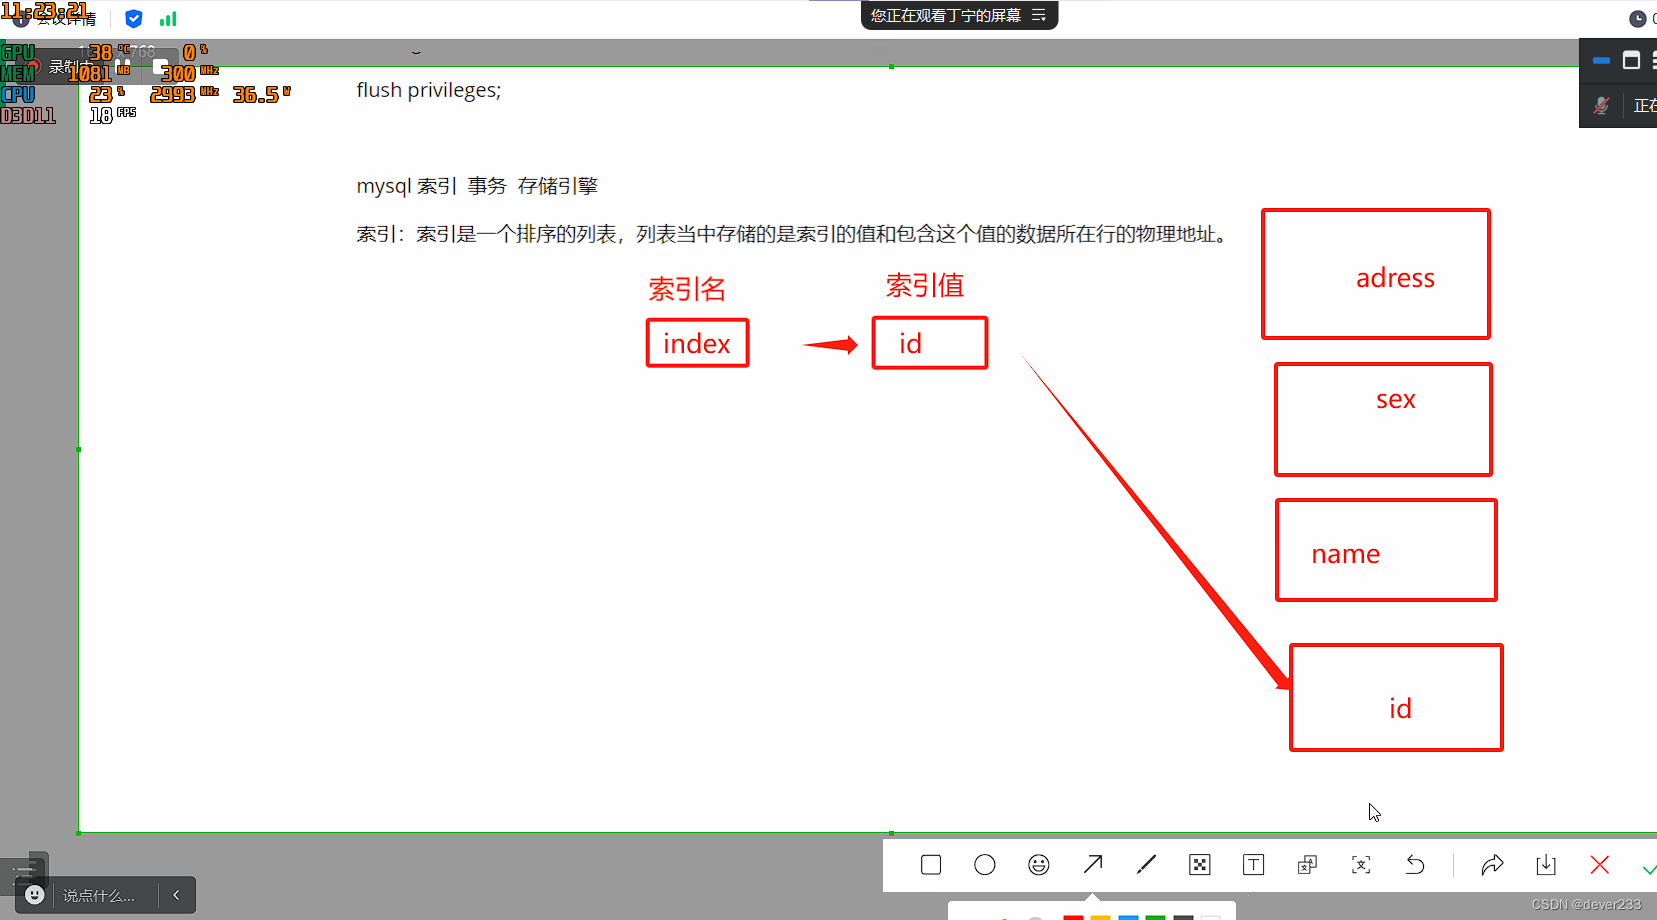1657x920 pixels.
Task: Share the screenshot with forward arrow
Action: (x=1492, y=865)
